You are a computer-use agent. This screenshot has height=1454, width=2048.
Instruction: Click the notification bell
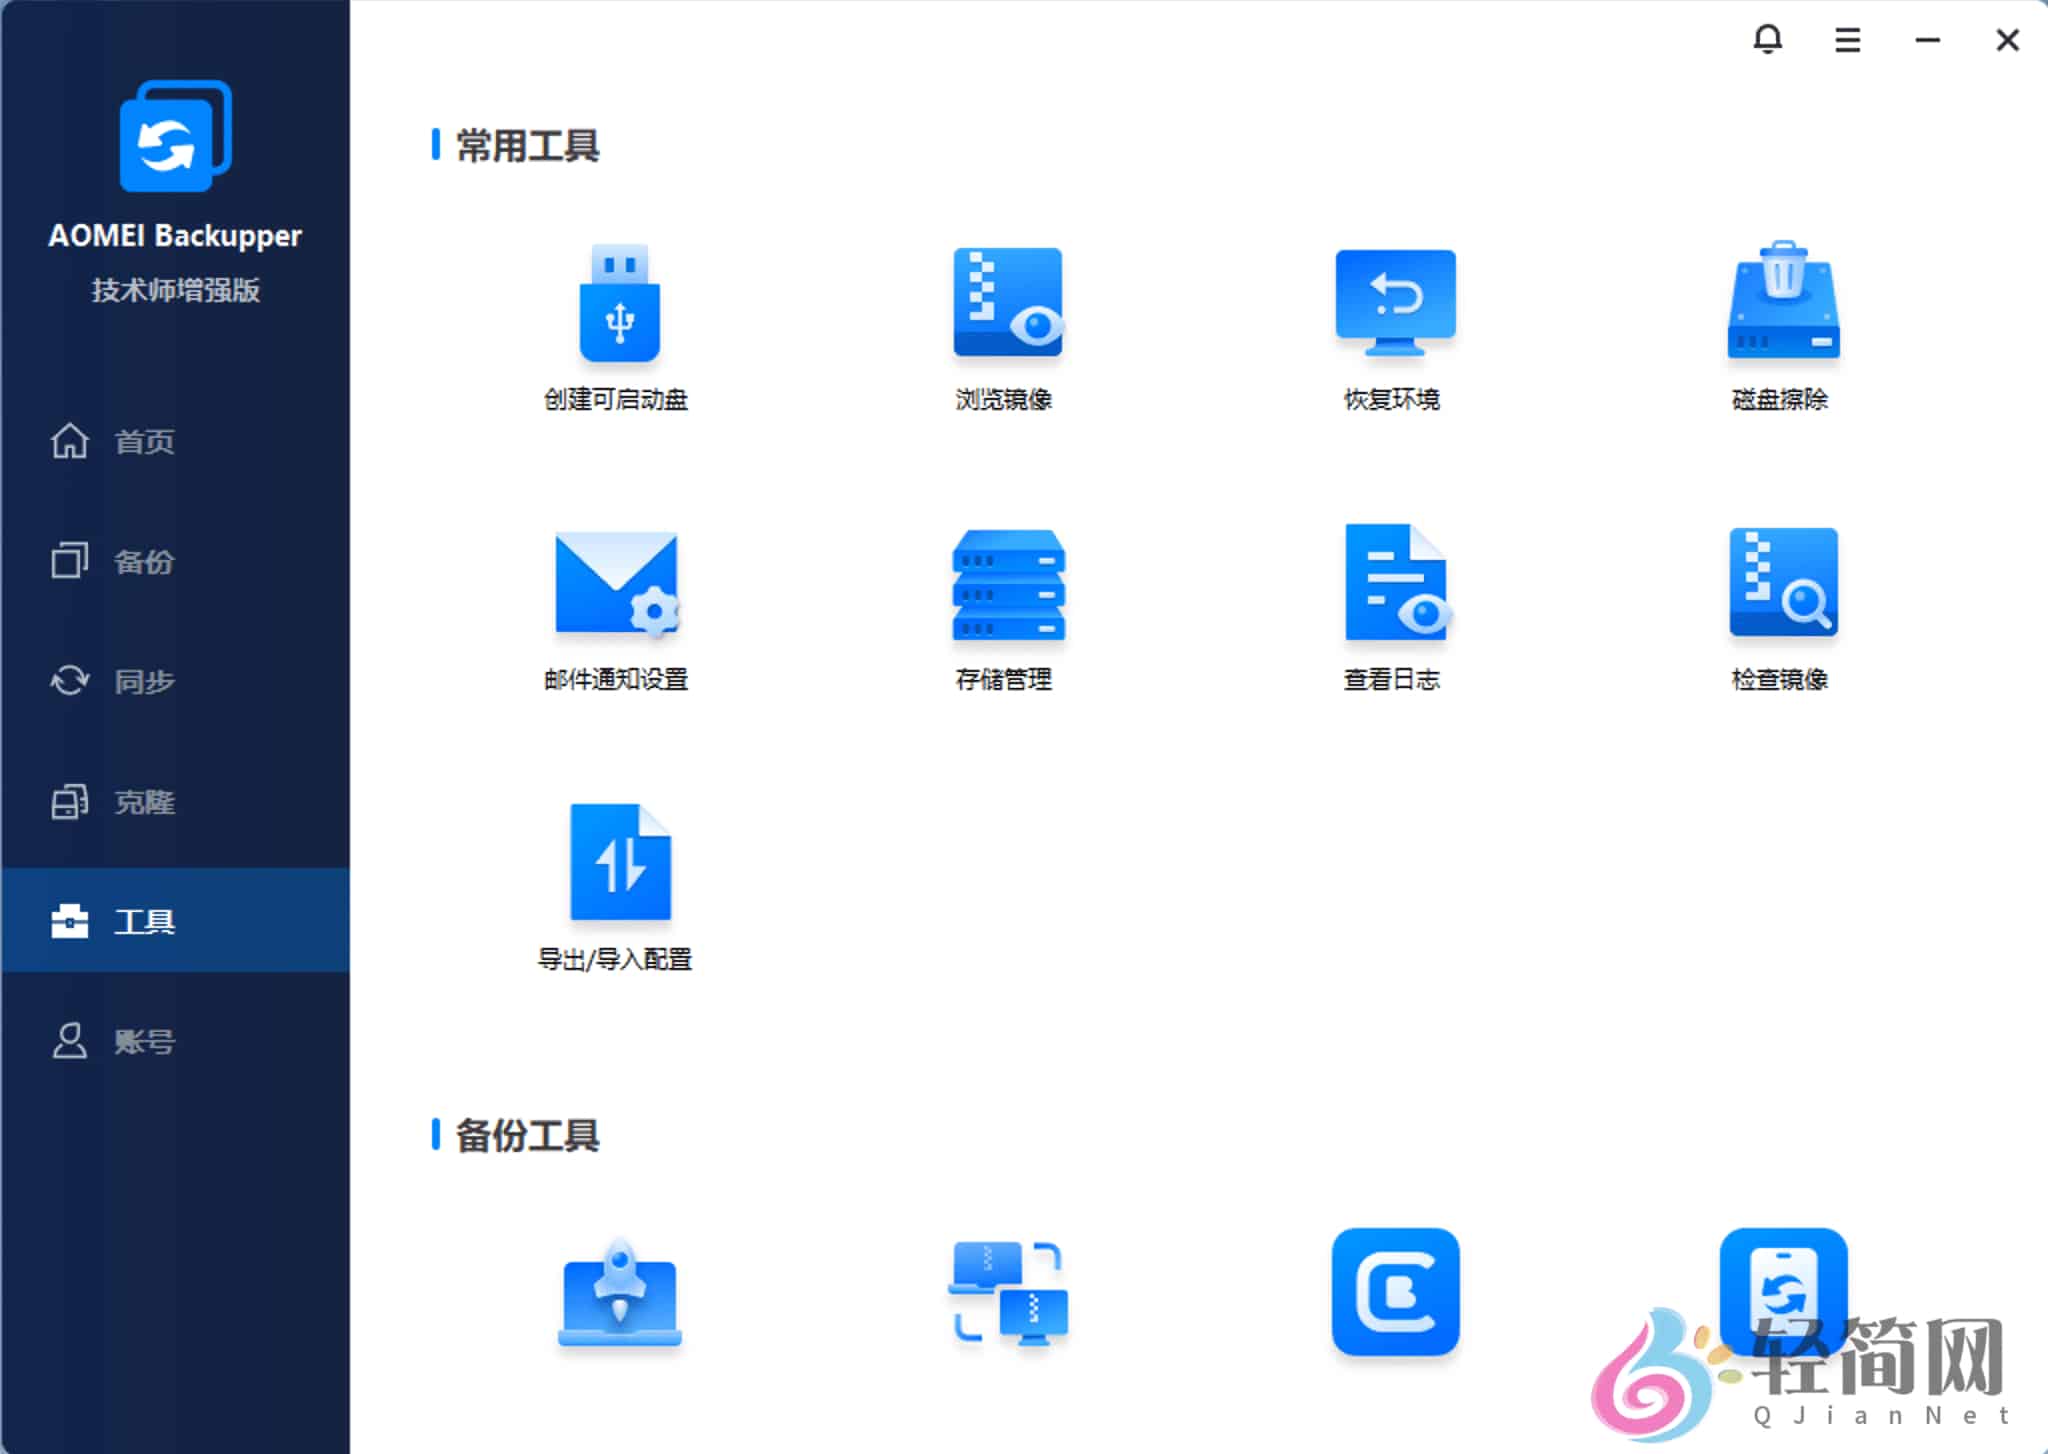(1769, 40)
